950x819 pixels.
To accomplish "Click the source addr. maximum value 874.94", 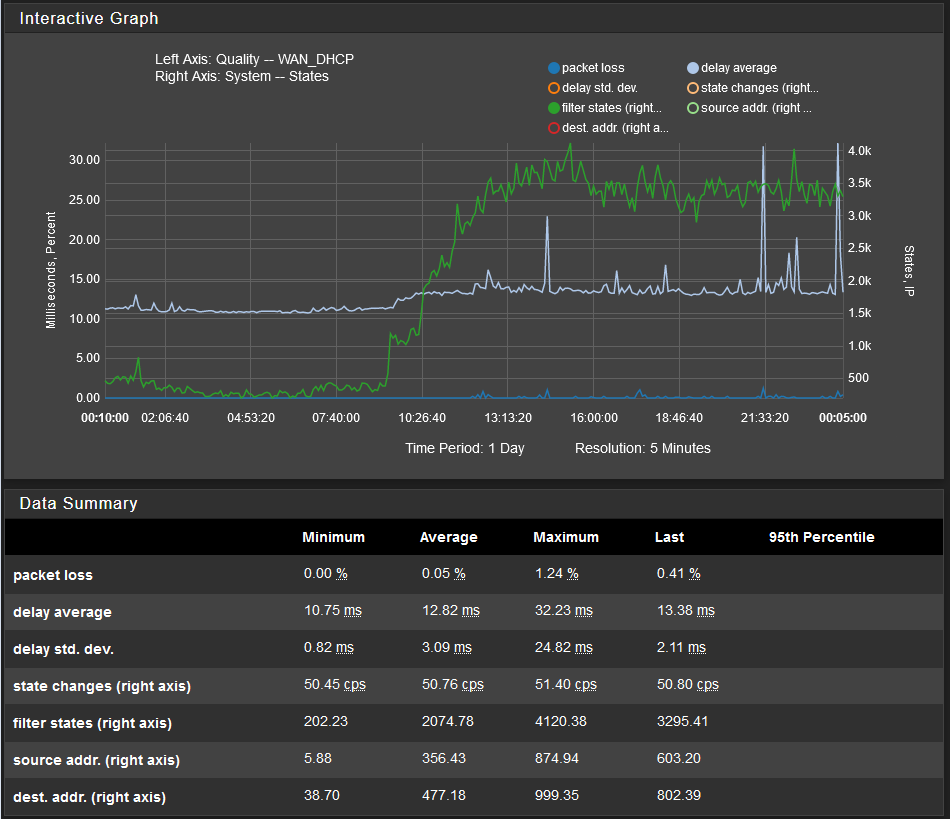I will [x=557, y=758].
